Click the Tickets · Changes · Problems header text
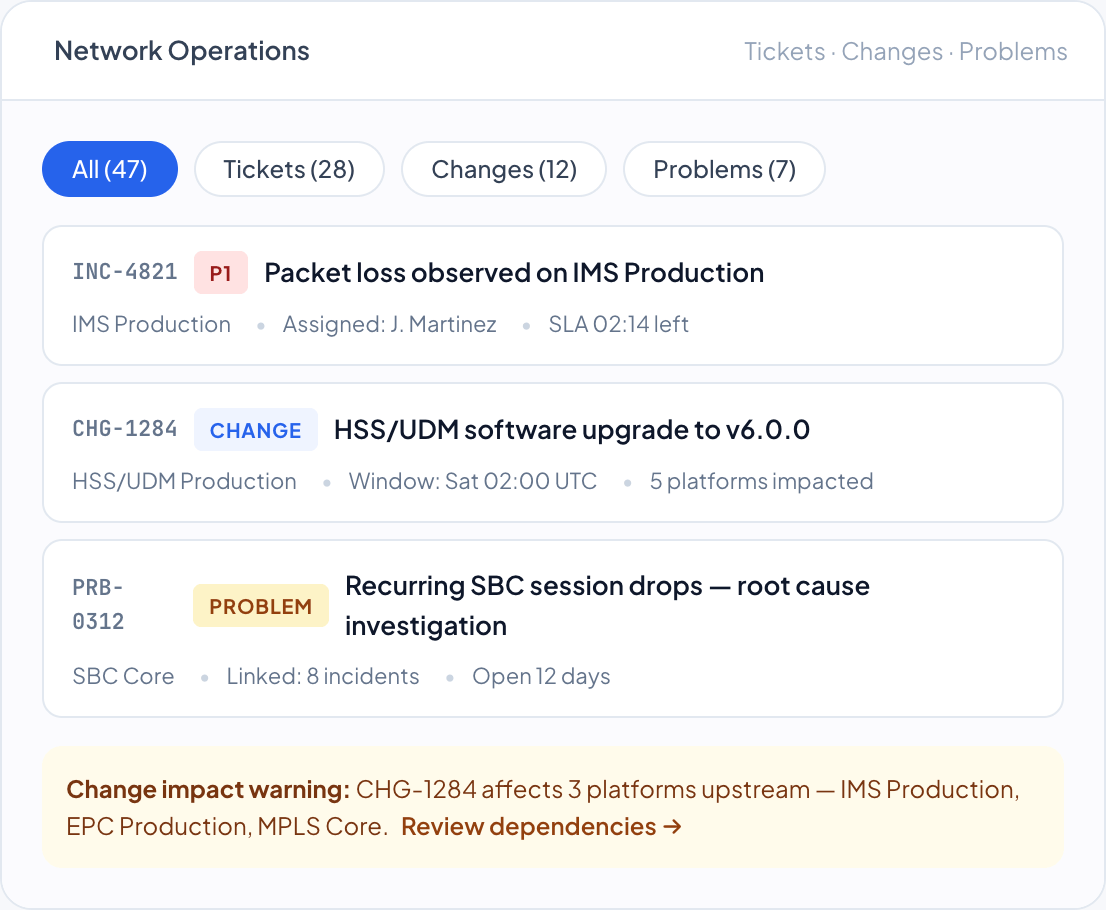The height and width of the screenshot is (910, 1106). (x=906, y=51)
